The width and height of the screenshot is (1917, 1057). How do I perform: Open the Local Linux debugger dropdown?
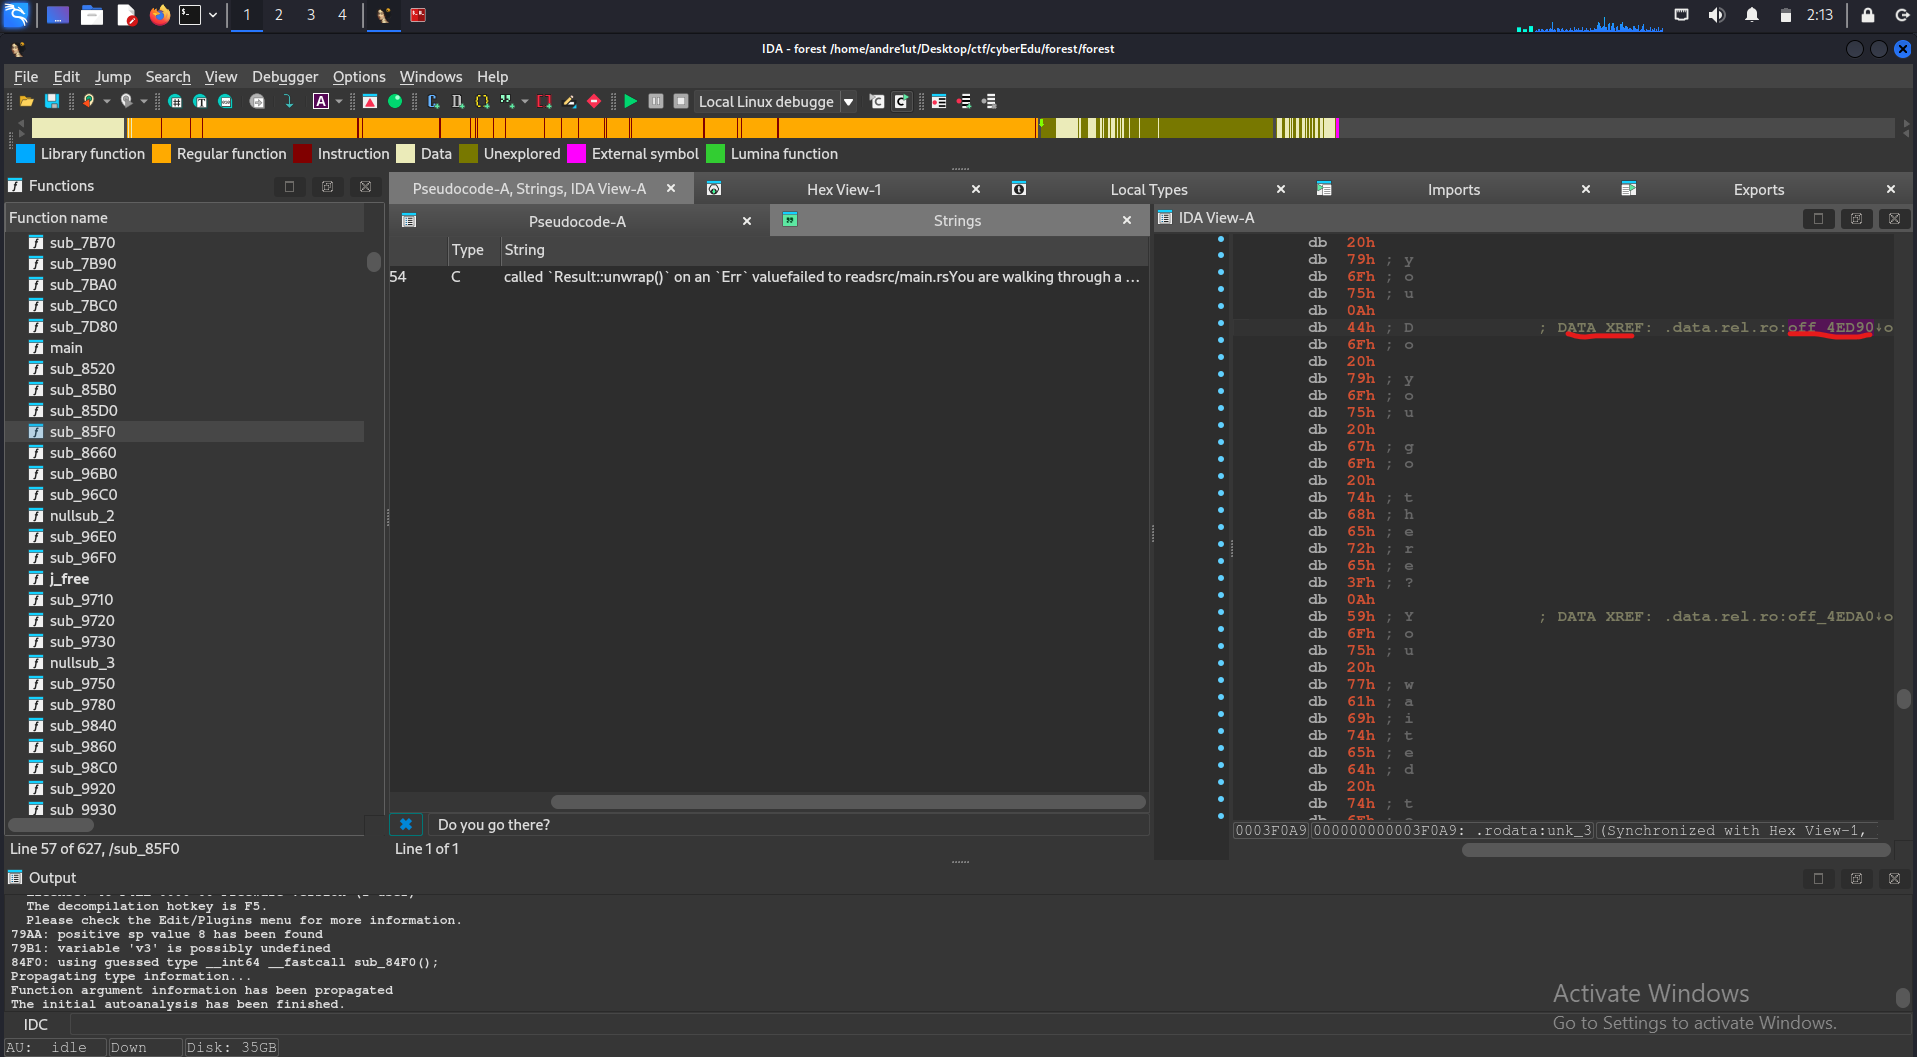point(848,101)
